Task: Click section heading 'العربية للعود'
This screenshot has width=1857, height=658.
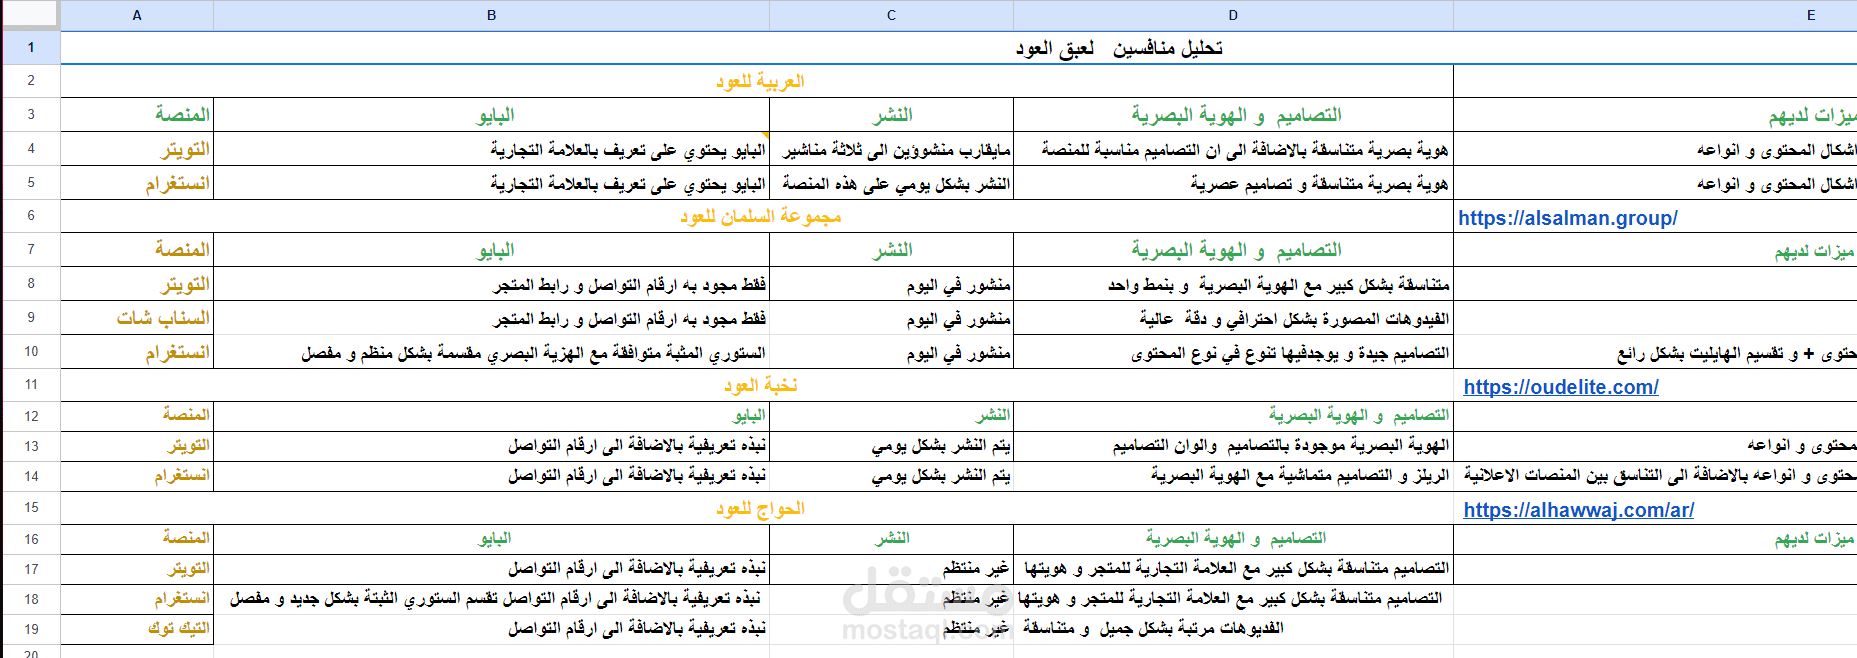Action: pos(760,81)
